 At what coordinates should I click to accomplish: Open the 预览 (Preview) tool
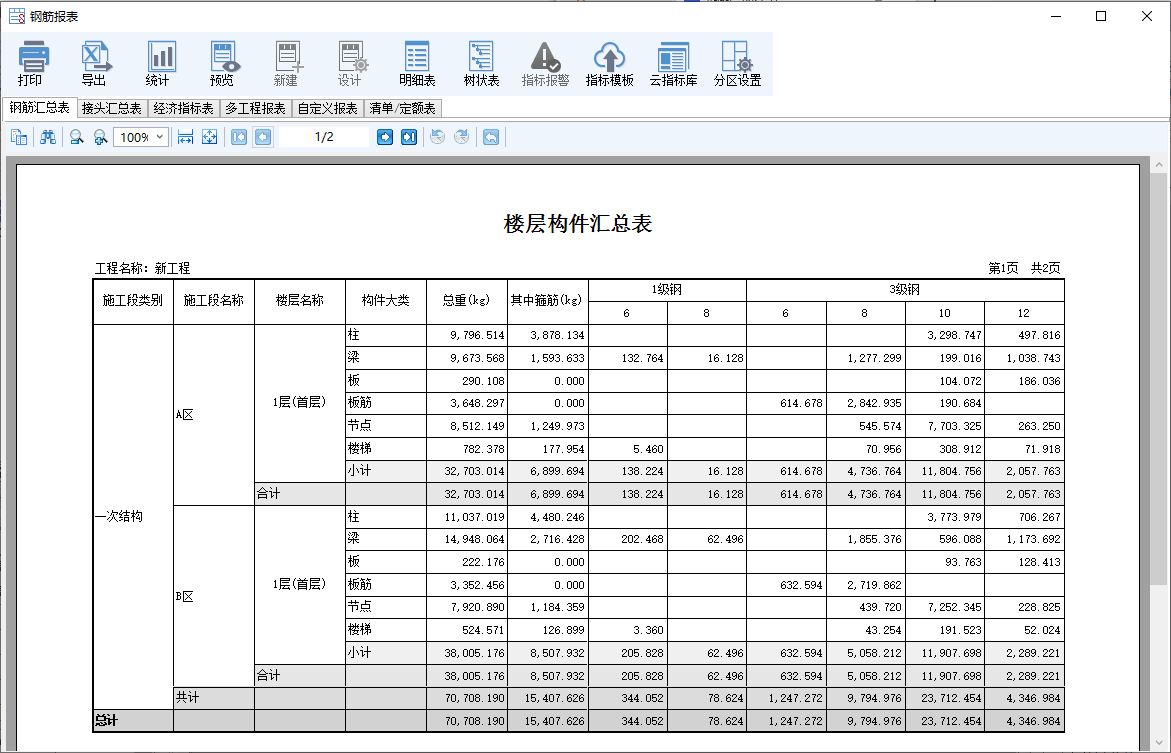[x=223, y=63]
